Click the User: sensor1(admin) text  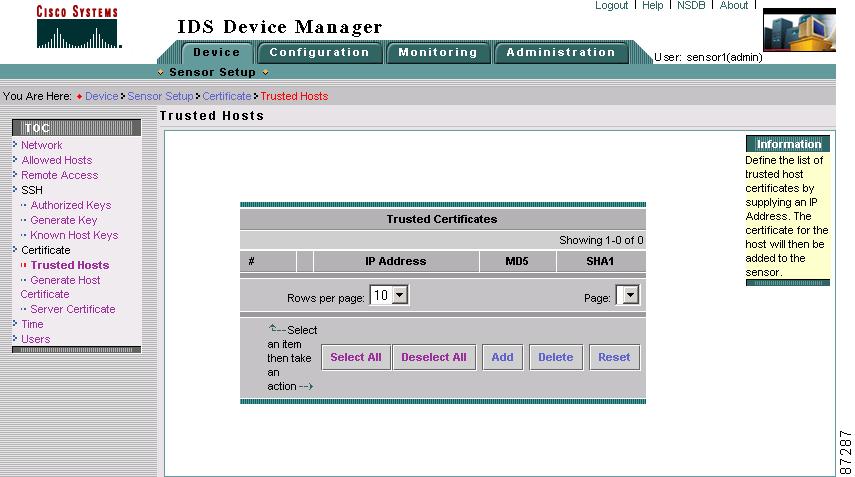click(708, 57)
